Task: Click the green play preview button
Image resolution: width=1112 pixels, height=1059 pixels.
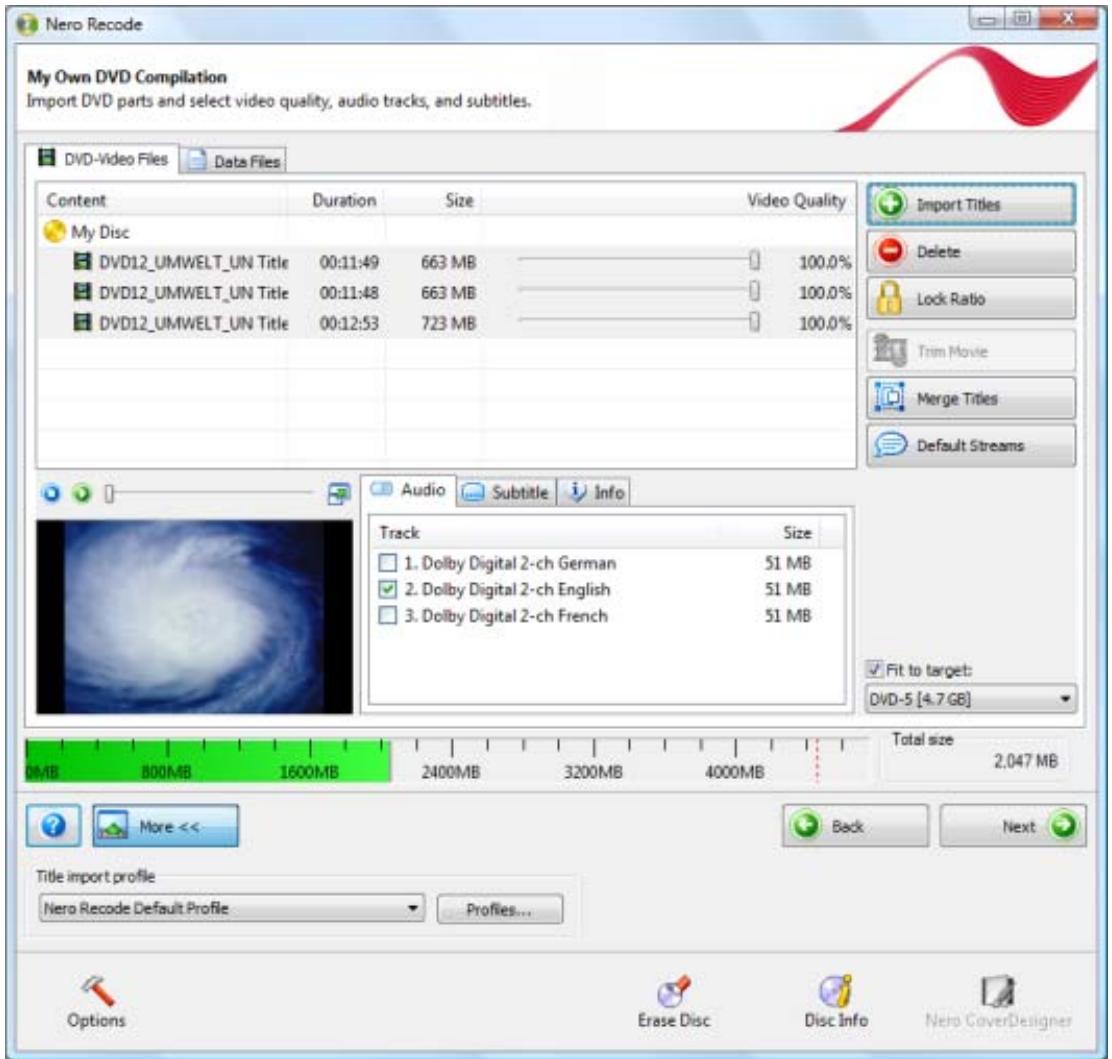Action: pyautogui.click(x=82, y=493)
